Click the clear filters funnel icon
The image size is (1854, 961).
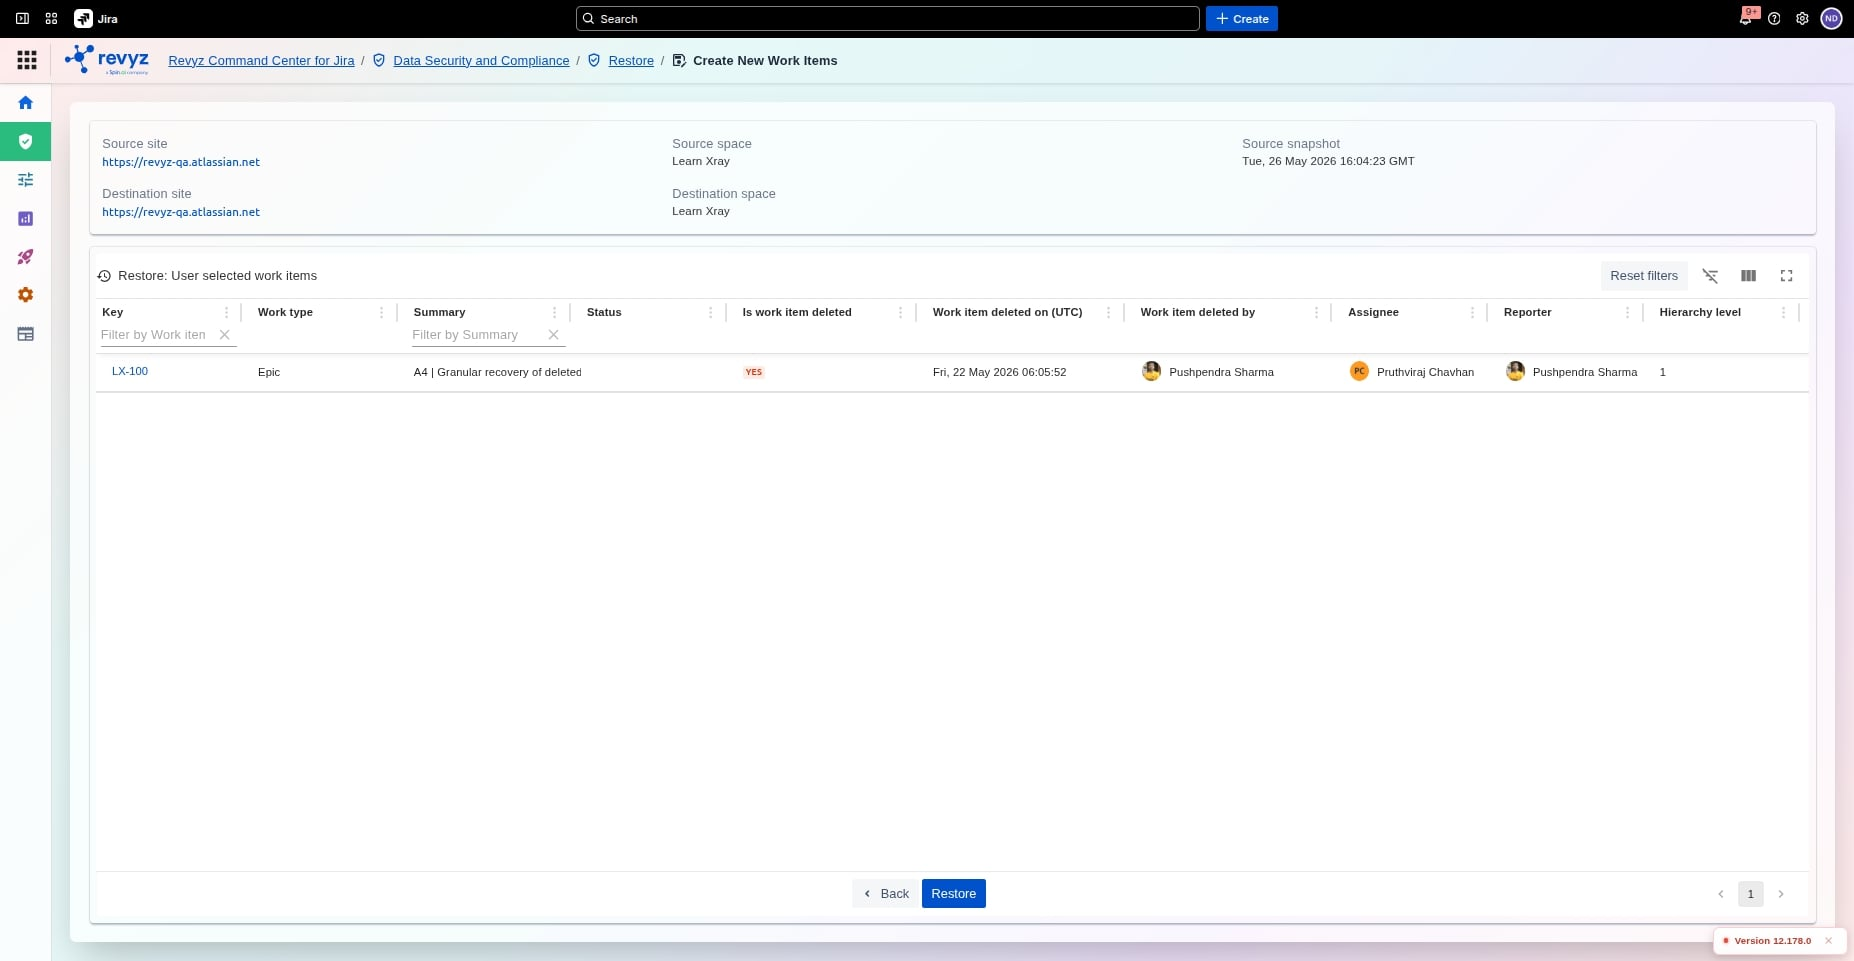coord(1710,276)
